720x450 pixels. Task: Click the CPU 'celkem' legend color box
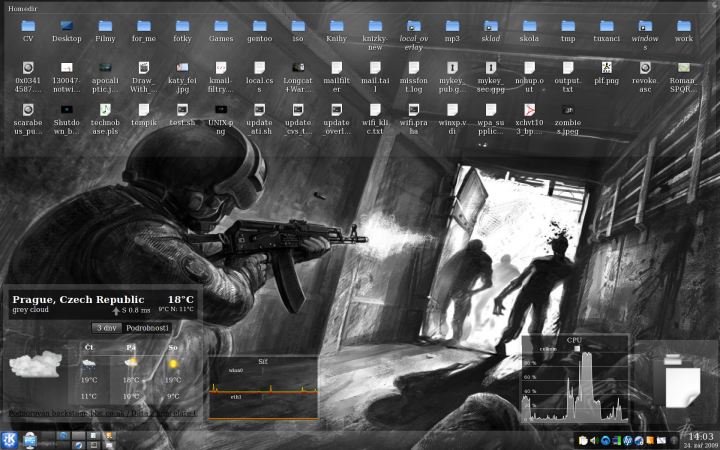click(x=576, y=349)
